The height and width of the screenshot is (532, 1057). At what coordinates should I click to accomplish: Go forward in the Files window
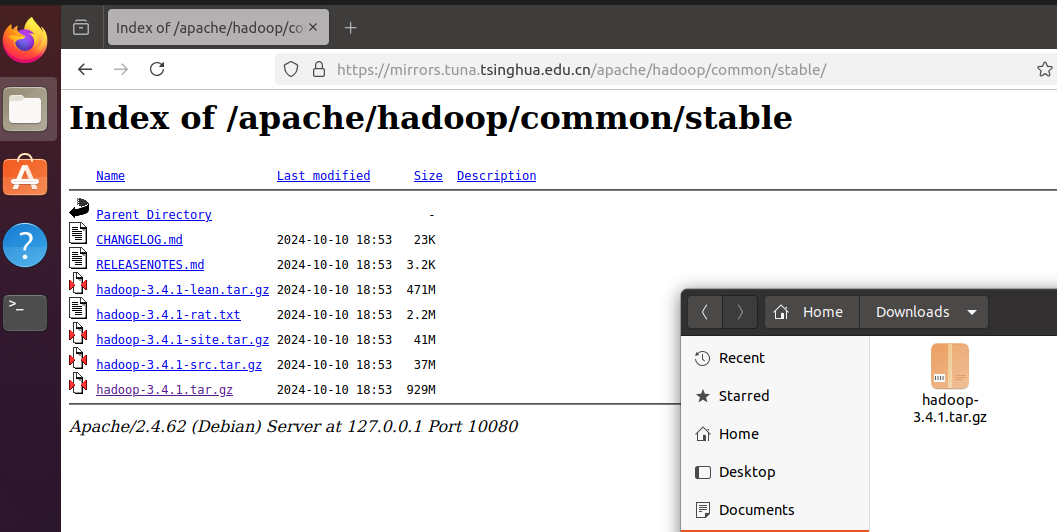pyautogui.click(x=740, y=312)
